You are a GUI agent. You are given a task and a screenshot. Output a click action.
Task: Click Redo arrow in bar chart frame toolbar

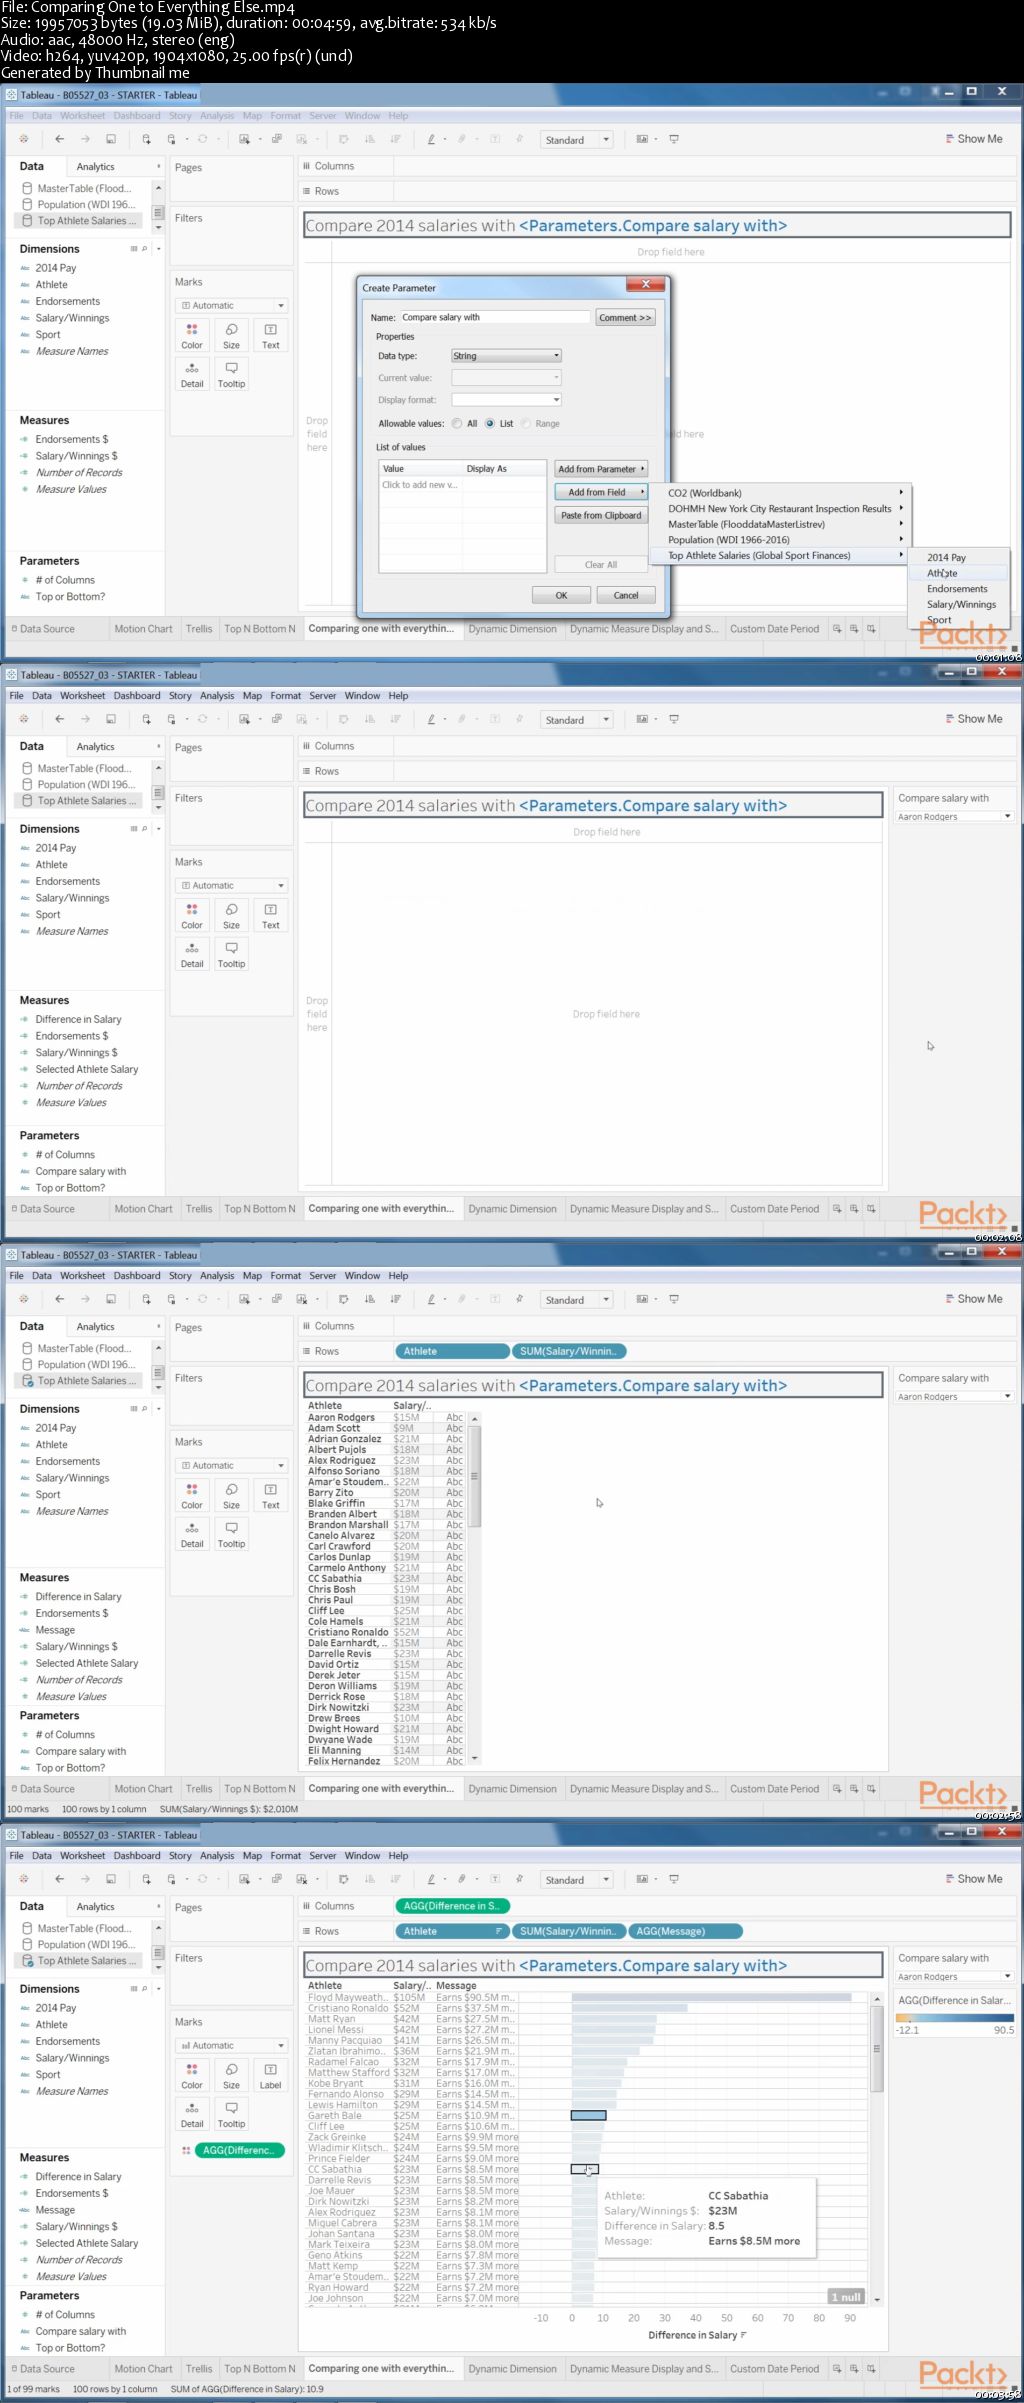click(85, 1879)
